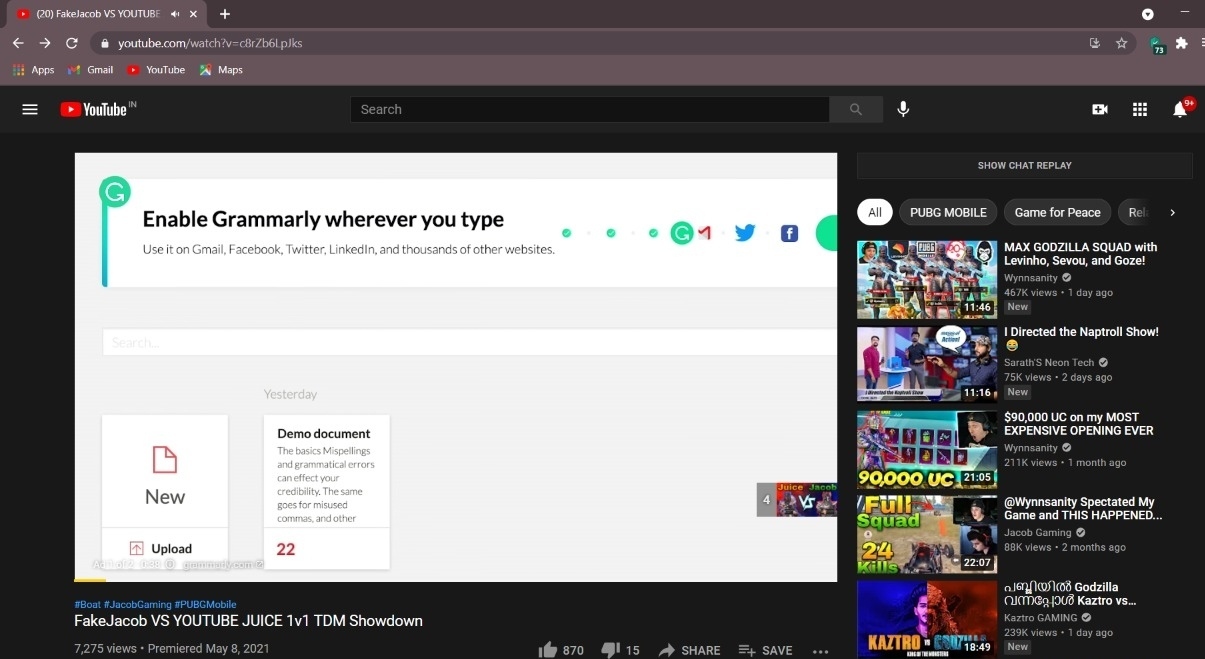This screenshot has width=1205, height=659.
Task: Click the video title FakeJacob VS YOUTUBE JUICE
Action: pyautogui.click(x=248, y=621)
